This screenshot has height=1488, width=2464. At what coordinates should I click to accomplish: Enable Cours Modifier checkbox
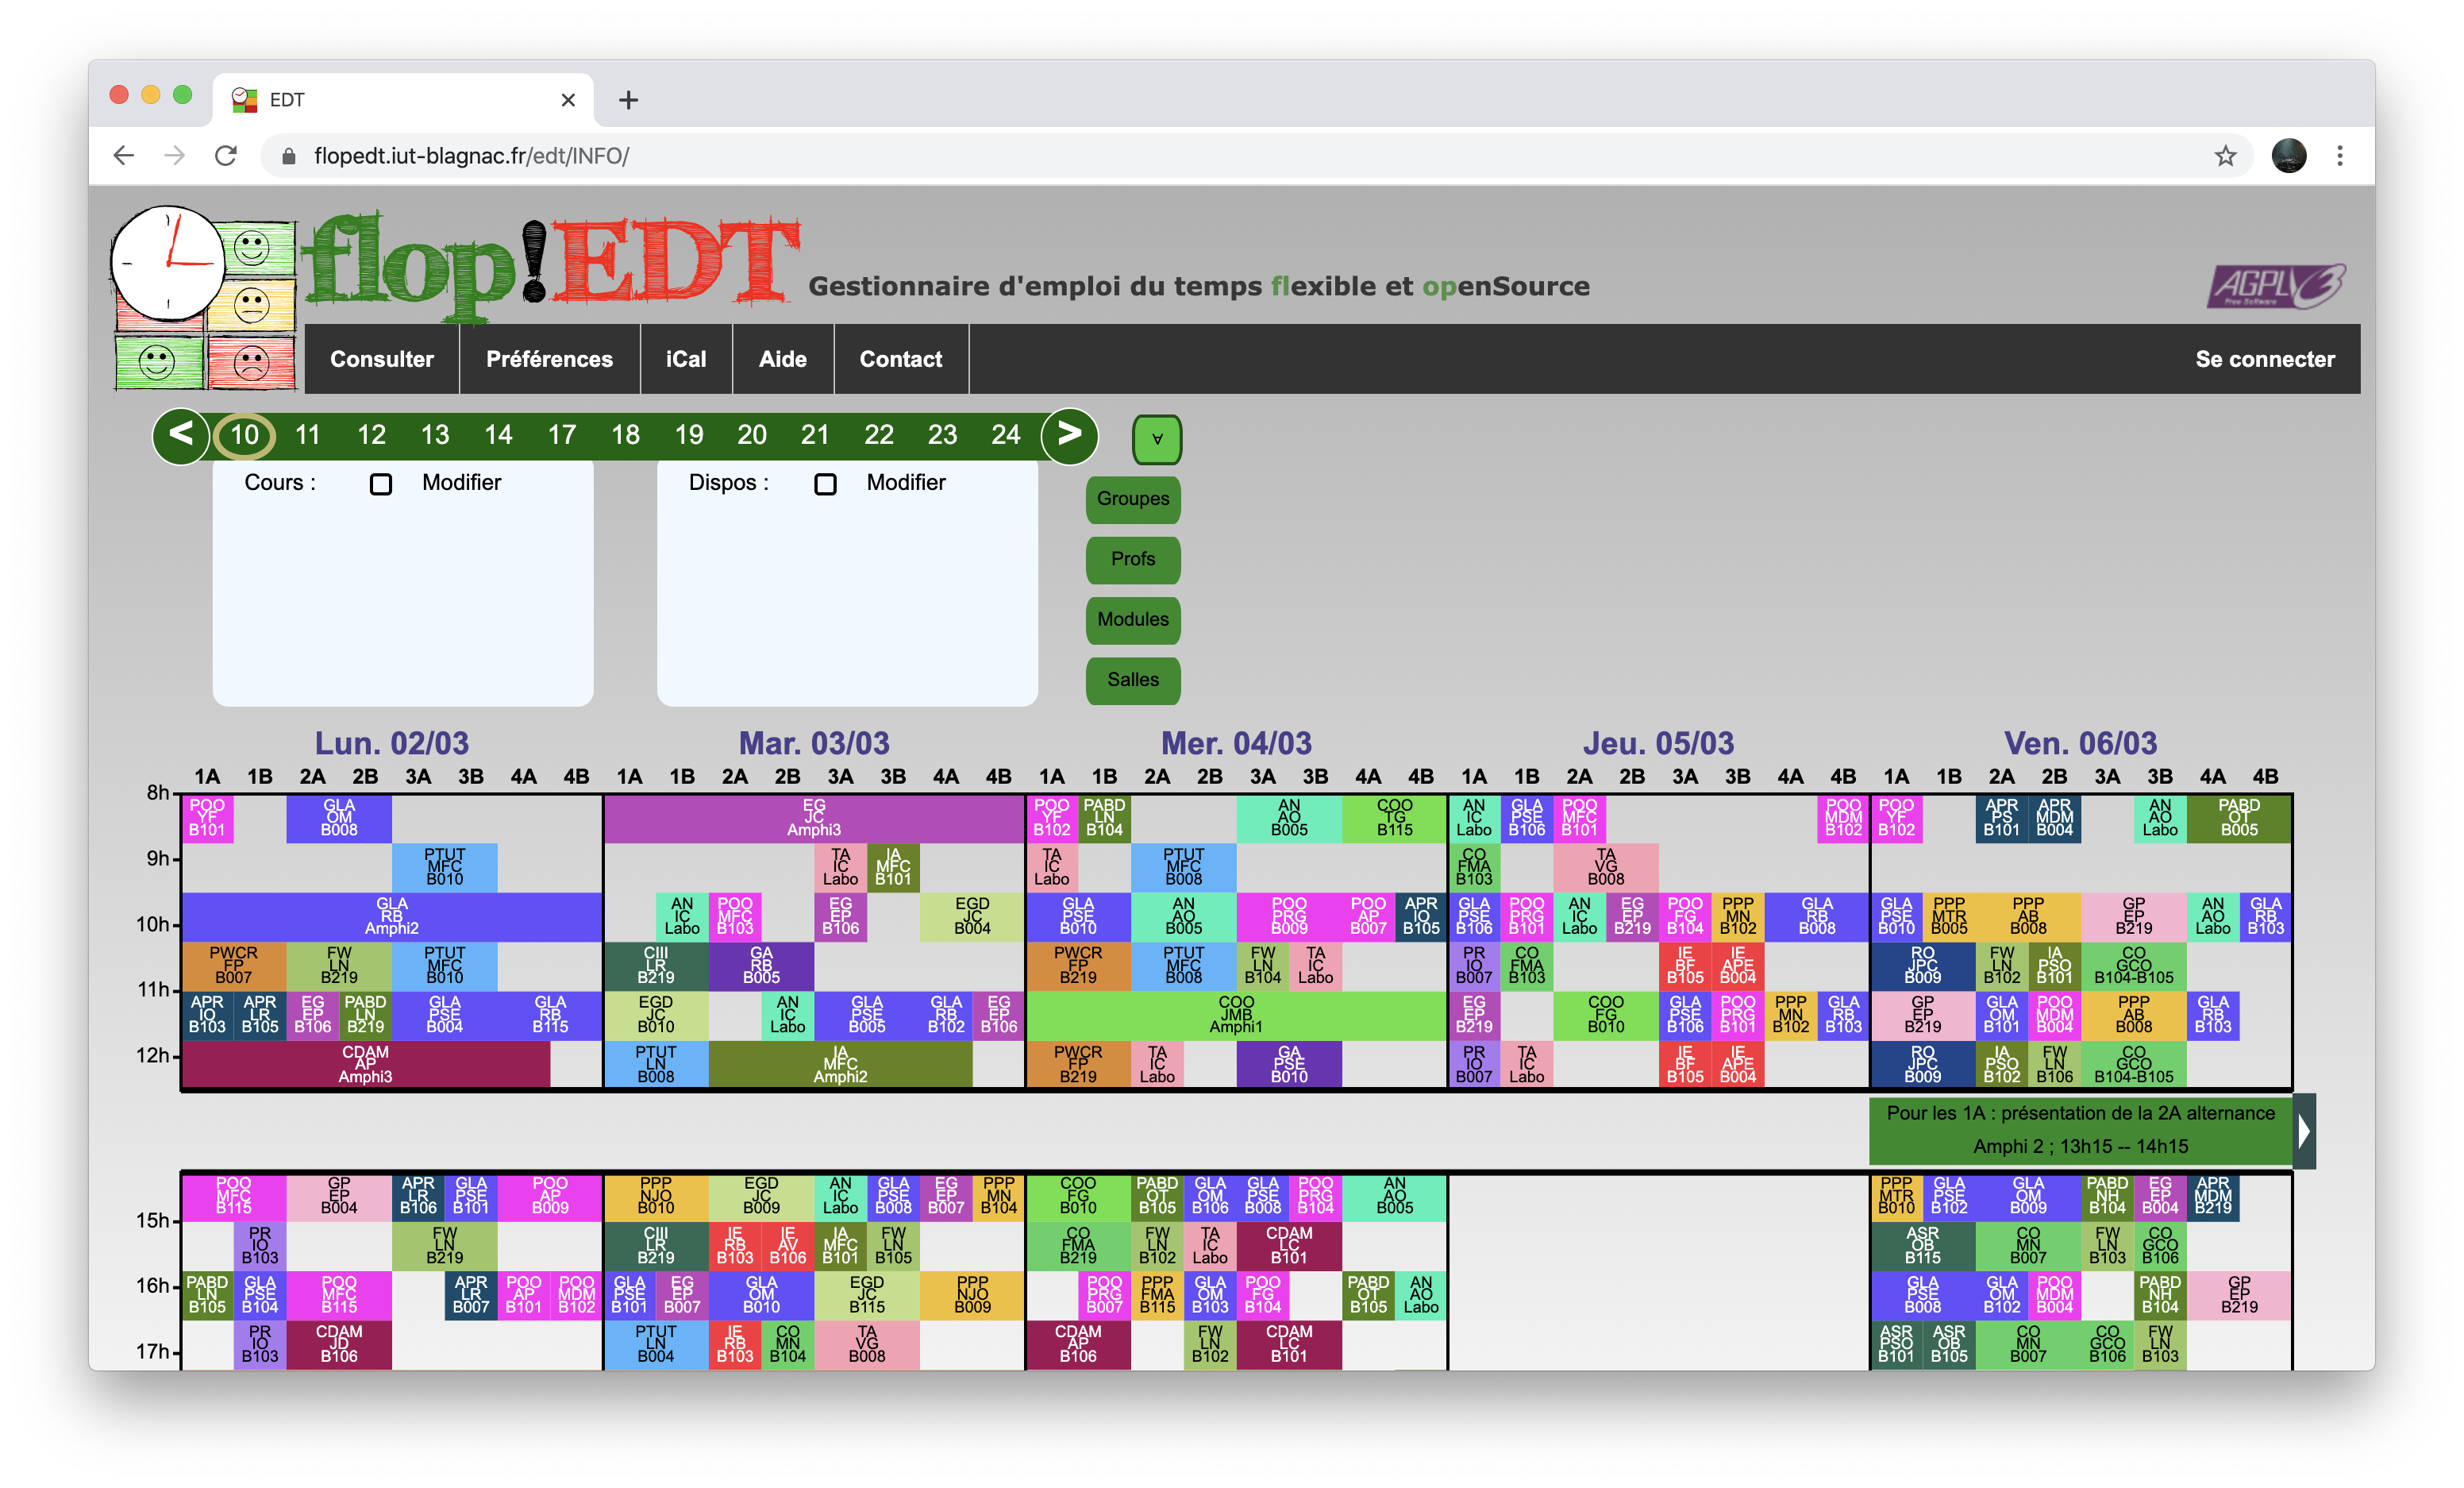(x=381, y=484)
